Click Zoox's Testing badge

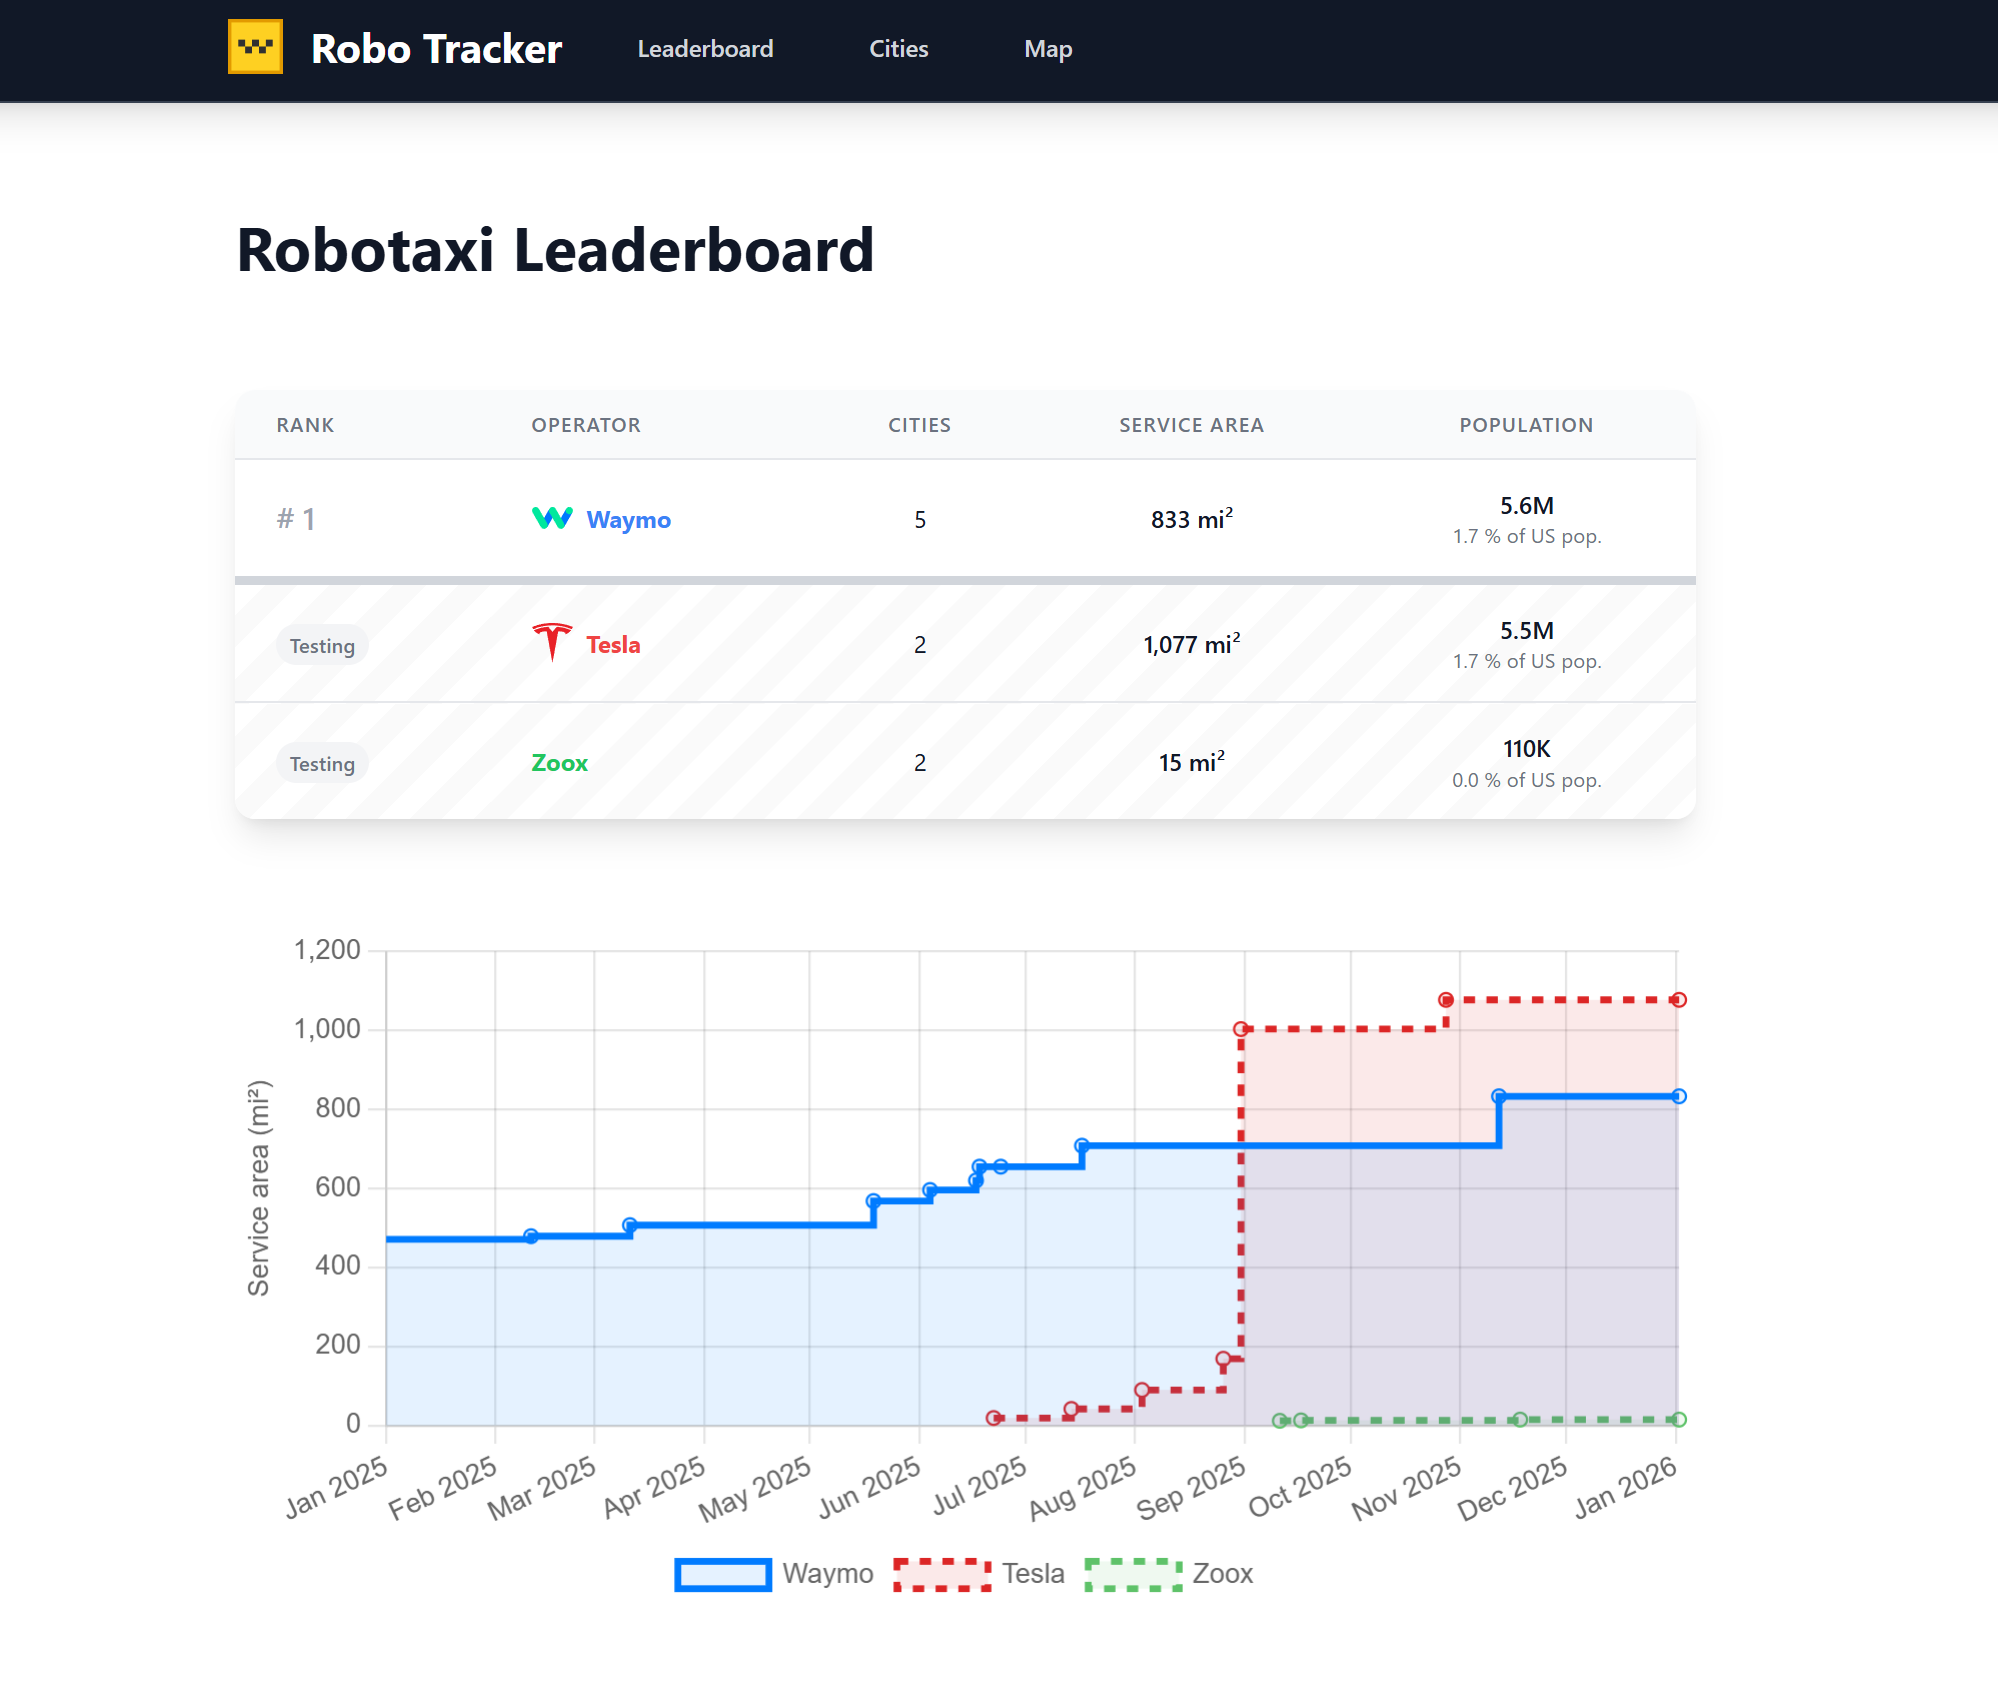[x=322, y=764]
